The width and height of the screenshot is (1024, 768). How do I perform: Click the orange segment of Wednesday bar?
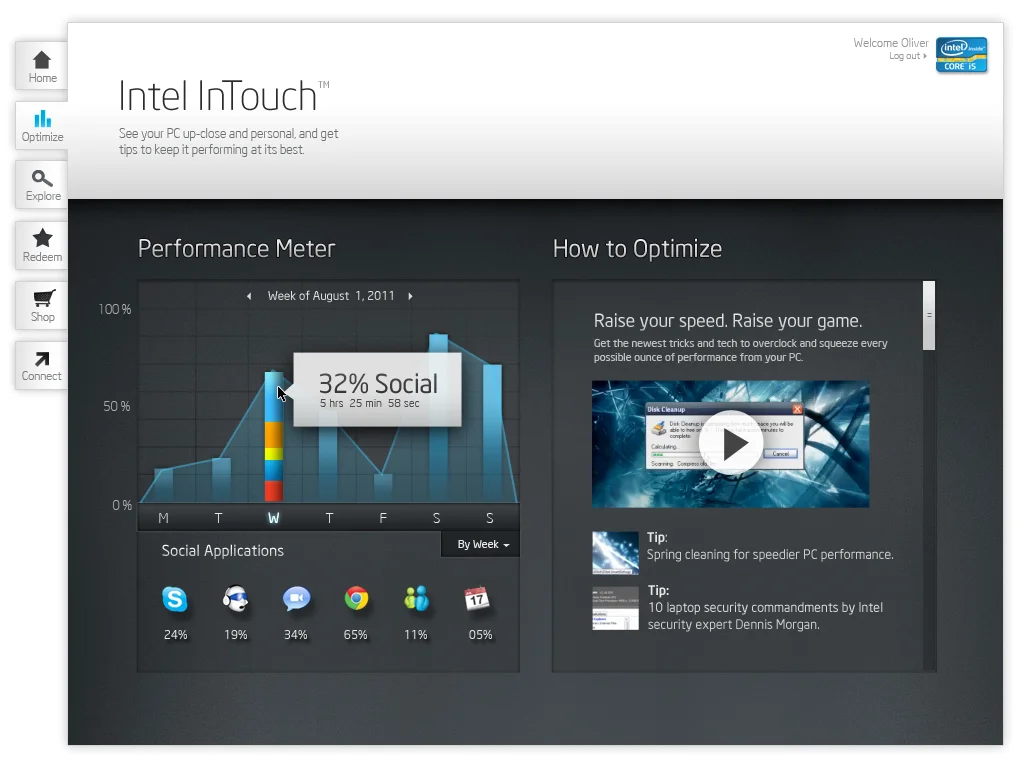pos(274,435)
